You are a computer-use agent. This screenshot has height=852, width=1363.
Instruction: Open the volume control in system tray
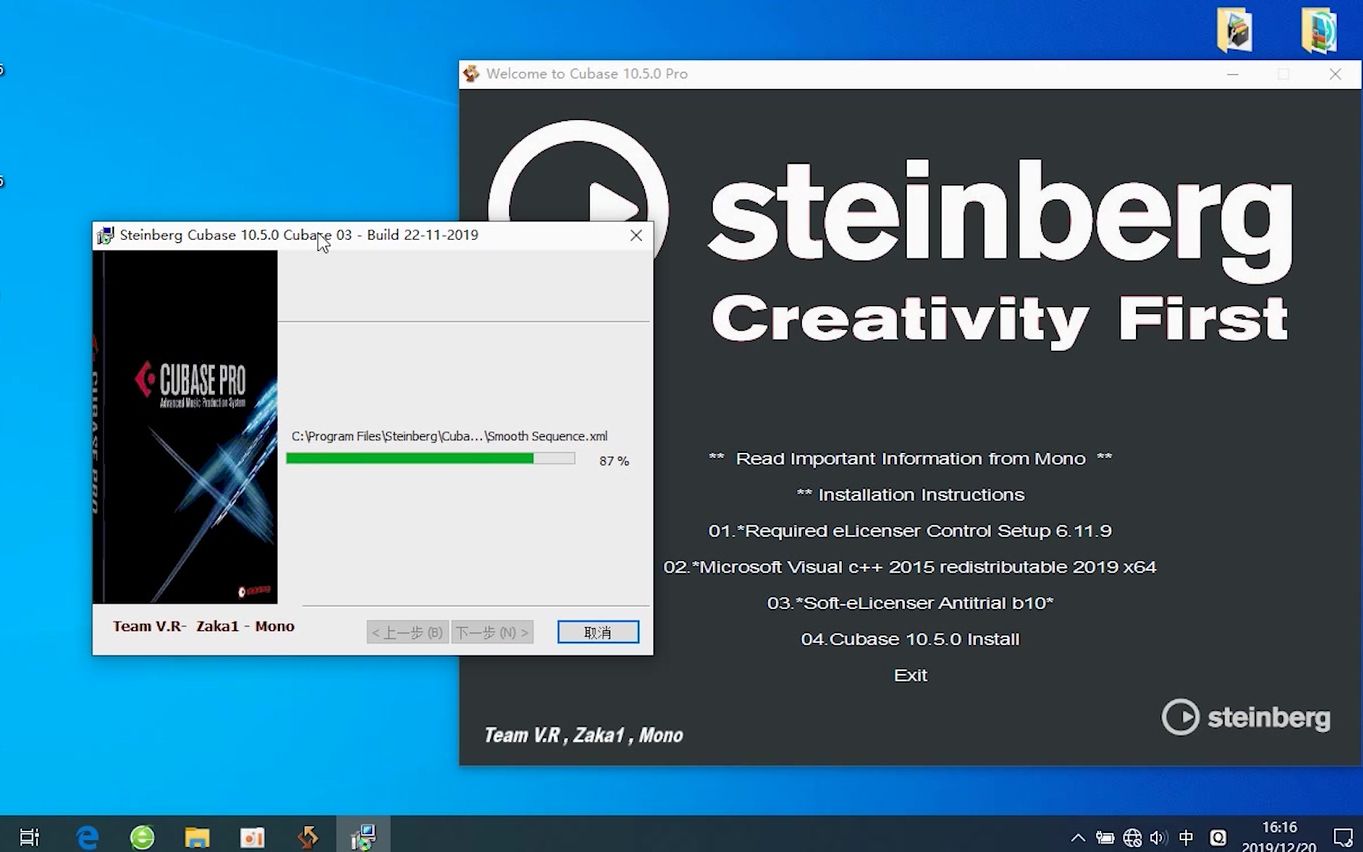(x=1159, y=838)
